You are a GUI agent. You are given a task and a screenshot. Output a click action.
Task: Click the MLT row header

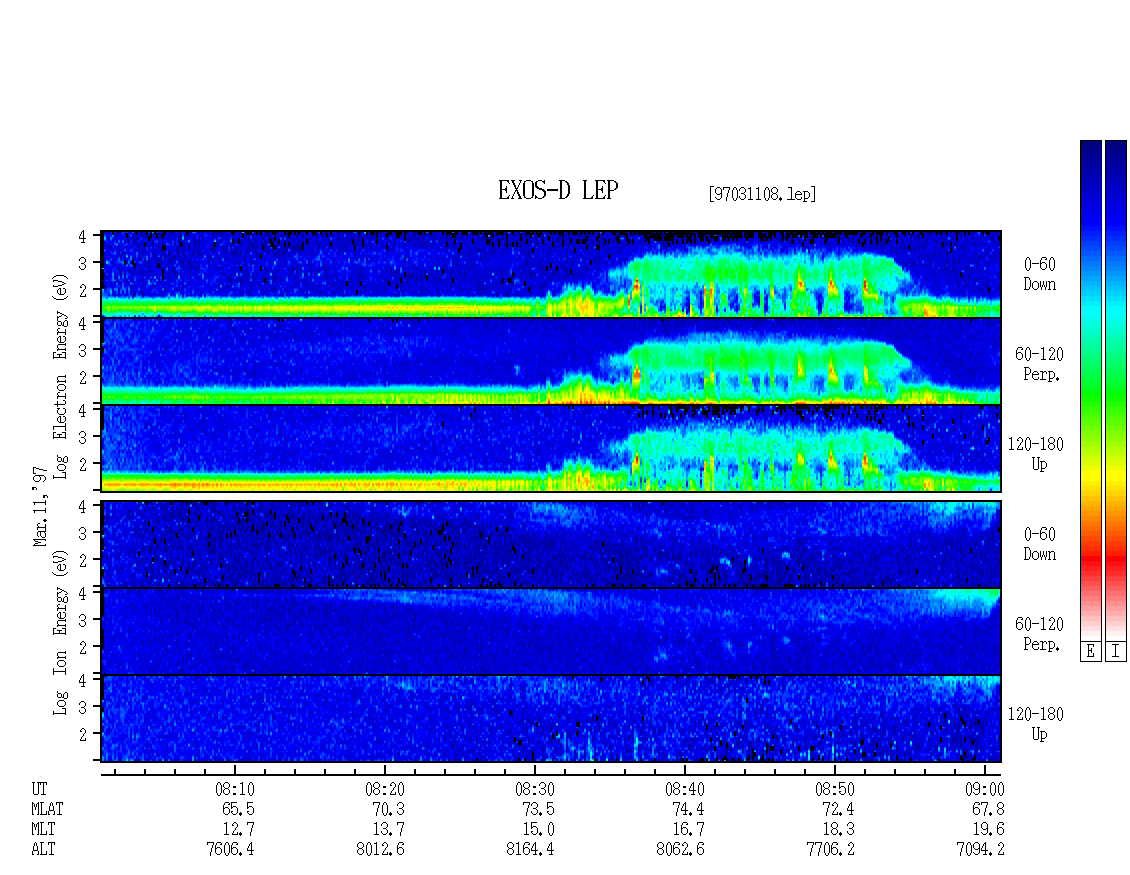(43, 830)
